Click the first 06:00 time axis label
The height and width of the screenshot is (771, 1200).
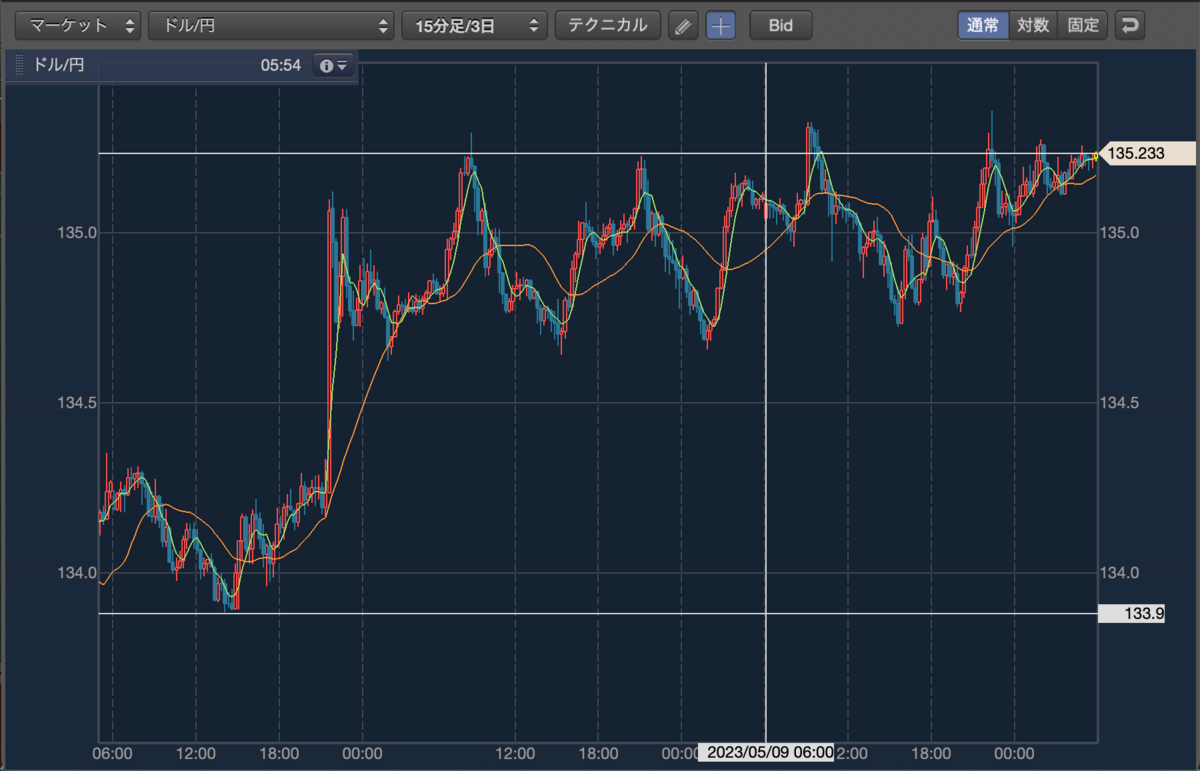[113, 752]
